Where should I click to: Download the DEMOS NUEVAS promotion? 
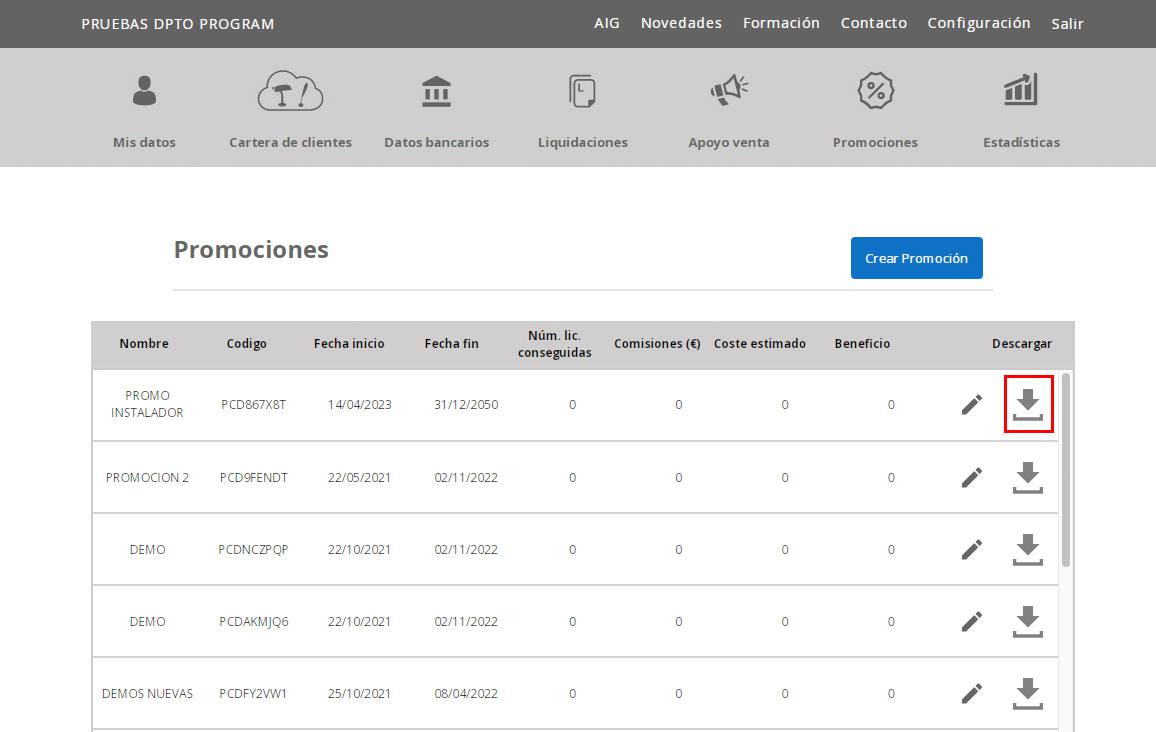pos(1027,694)
